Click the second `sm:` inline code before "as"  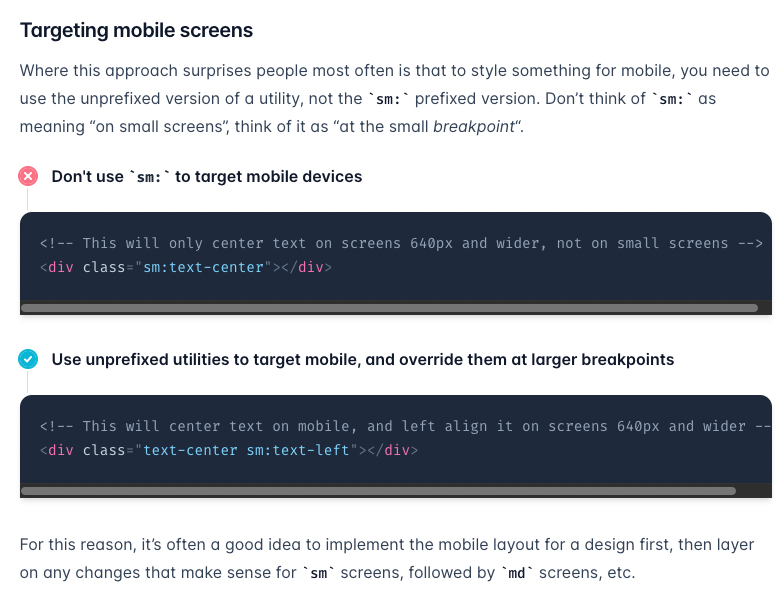click(x=672, y=99)
